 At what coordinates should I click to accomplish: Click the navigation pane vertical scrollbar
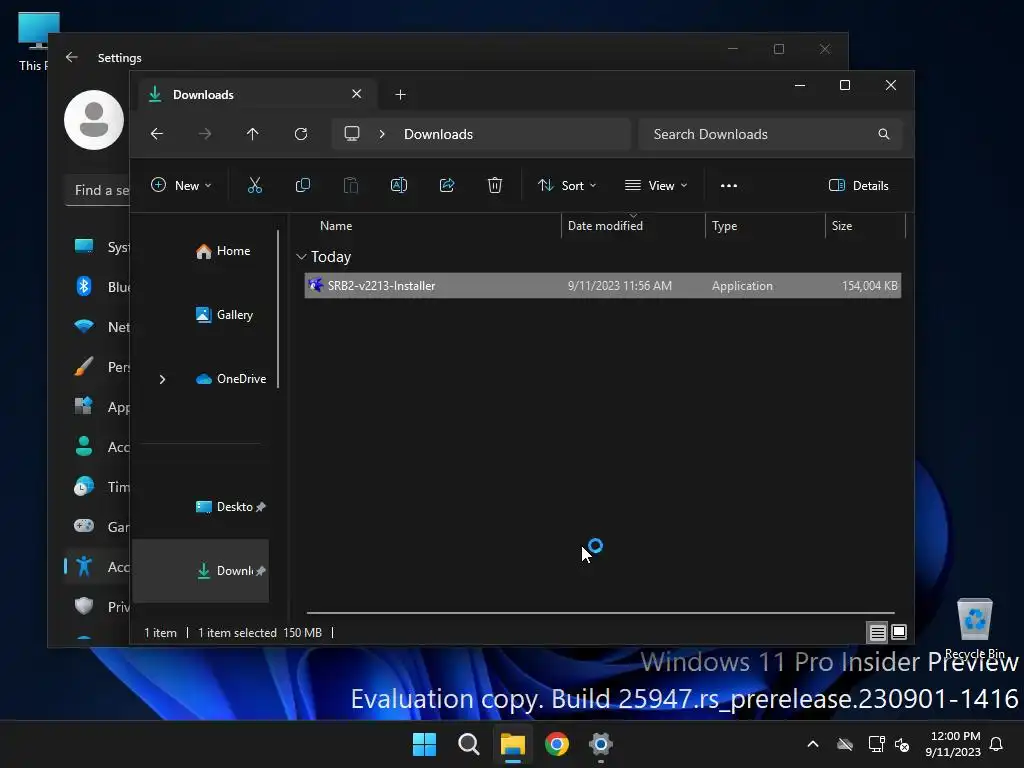(278, 309)
